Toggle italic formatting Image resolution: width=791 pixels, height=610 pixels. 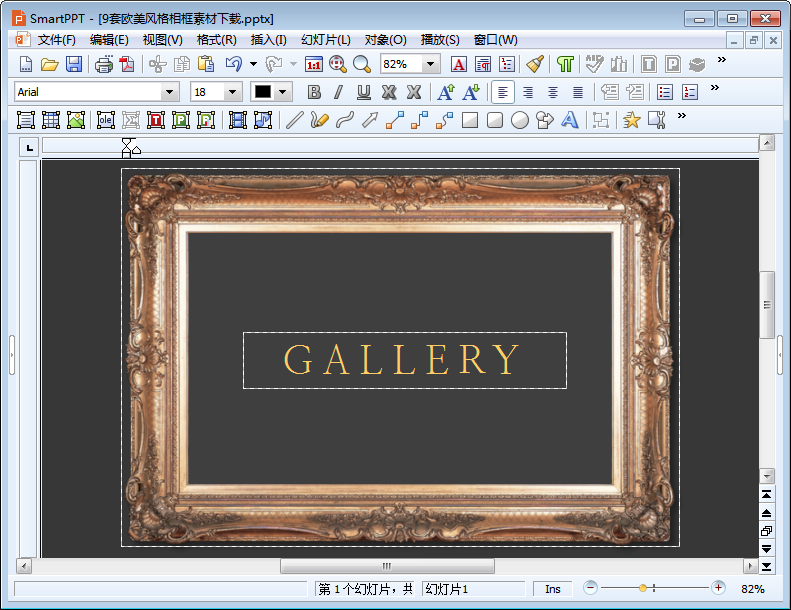tap(338, 92)
